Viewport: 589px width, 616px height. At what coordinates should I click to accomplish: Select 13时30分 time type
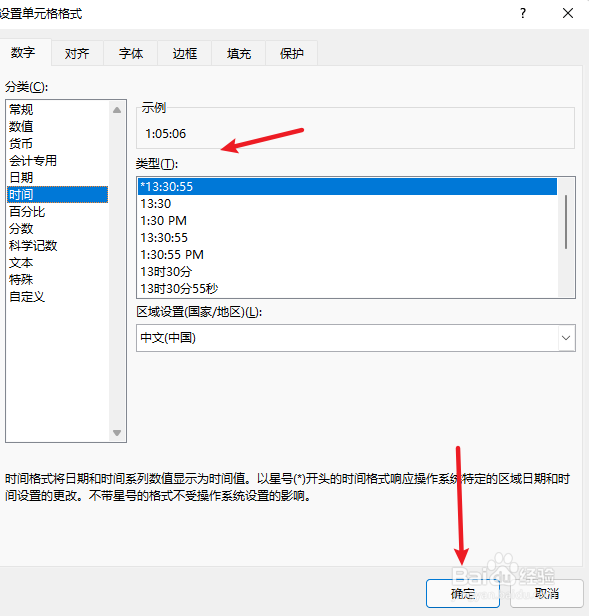coord(347,271)
